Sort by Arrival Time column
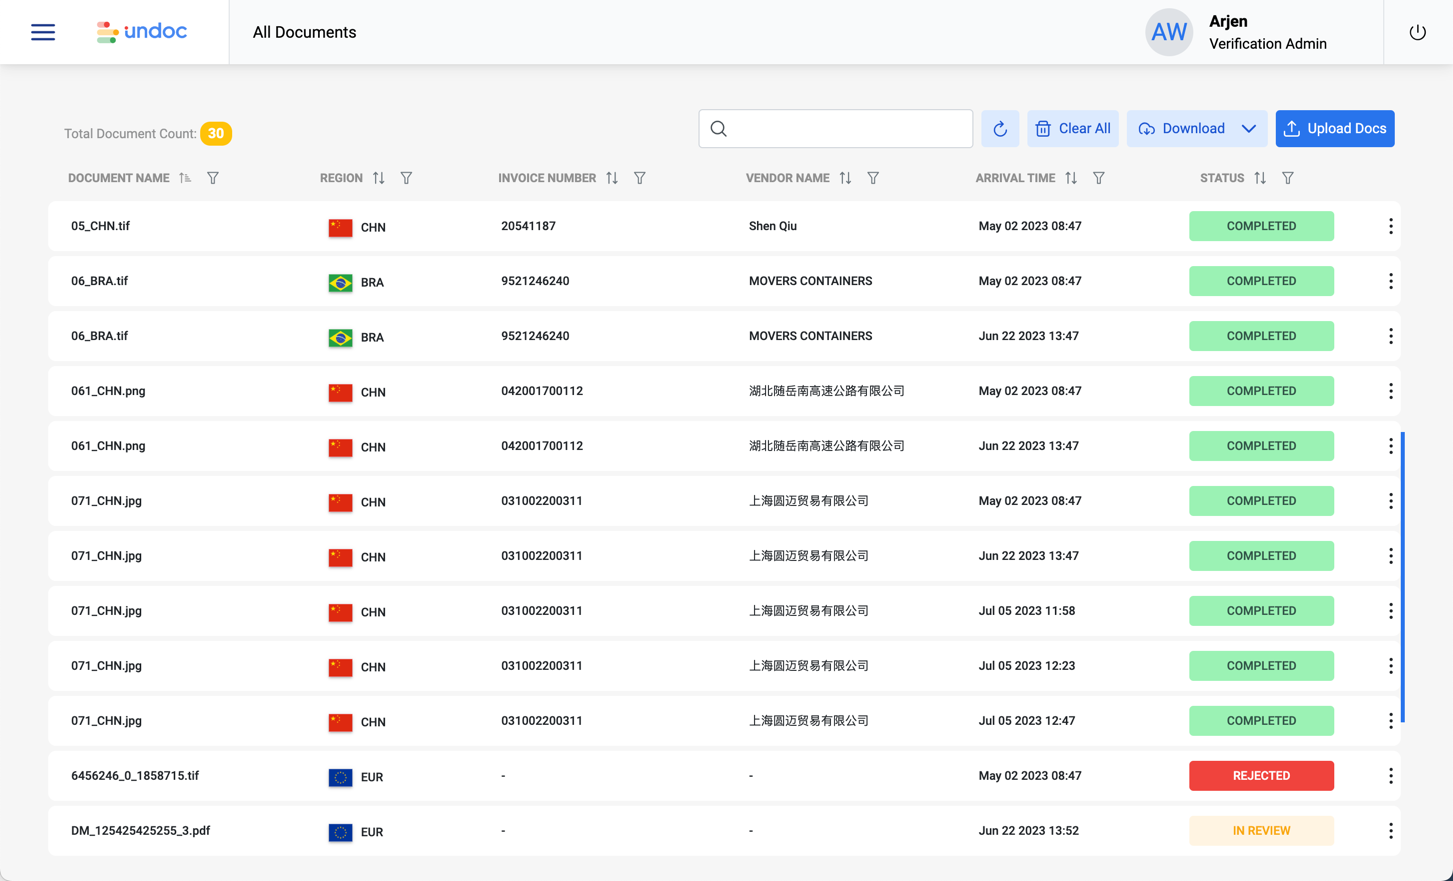This screenshot has height=881, width=1453. 1071,178
